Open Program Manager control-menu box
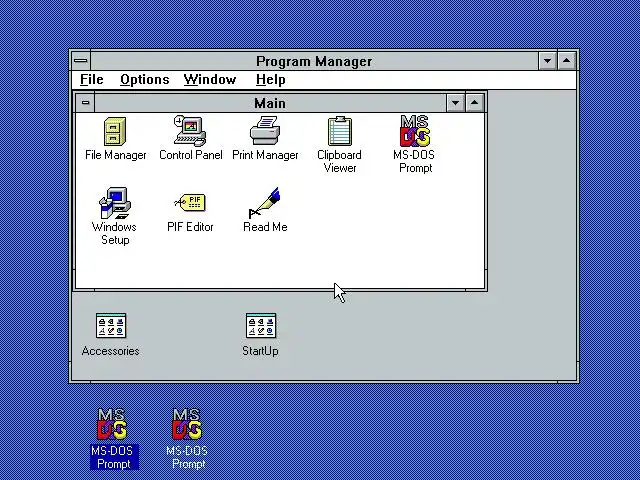The width and height of the screenshot is (640, 480). pos(81,61)
